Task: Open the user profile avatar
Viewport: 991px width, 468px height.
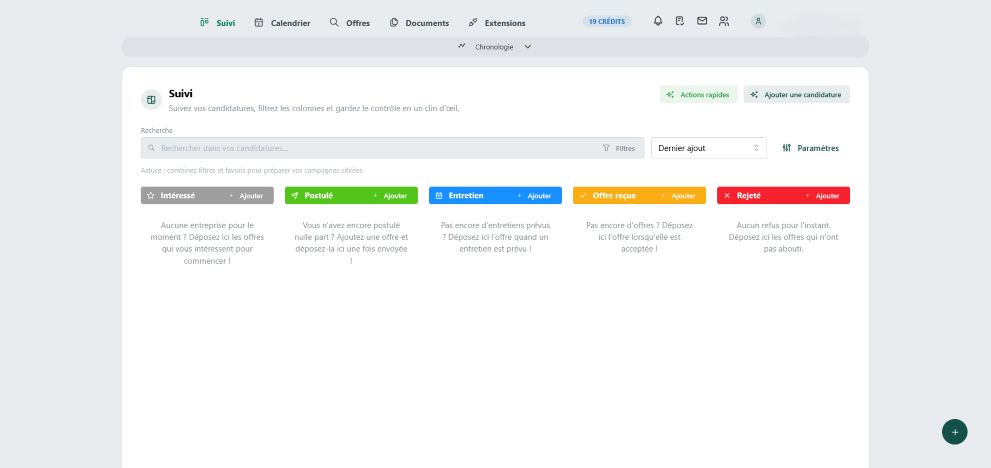Action: click(x=758, y=21)
